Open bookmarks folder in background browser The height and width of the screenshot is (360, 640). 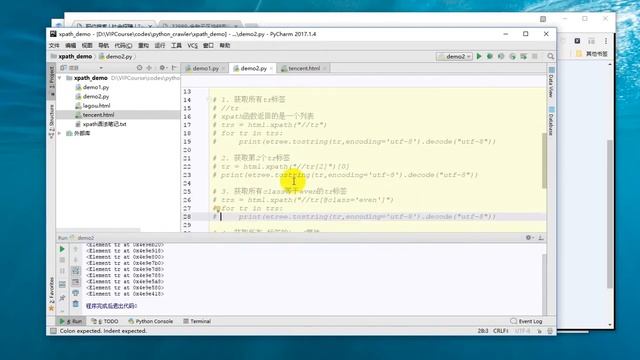pos(592,53)
